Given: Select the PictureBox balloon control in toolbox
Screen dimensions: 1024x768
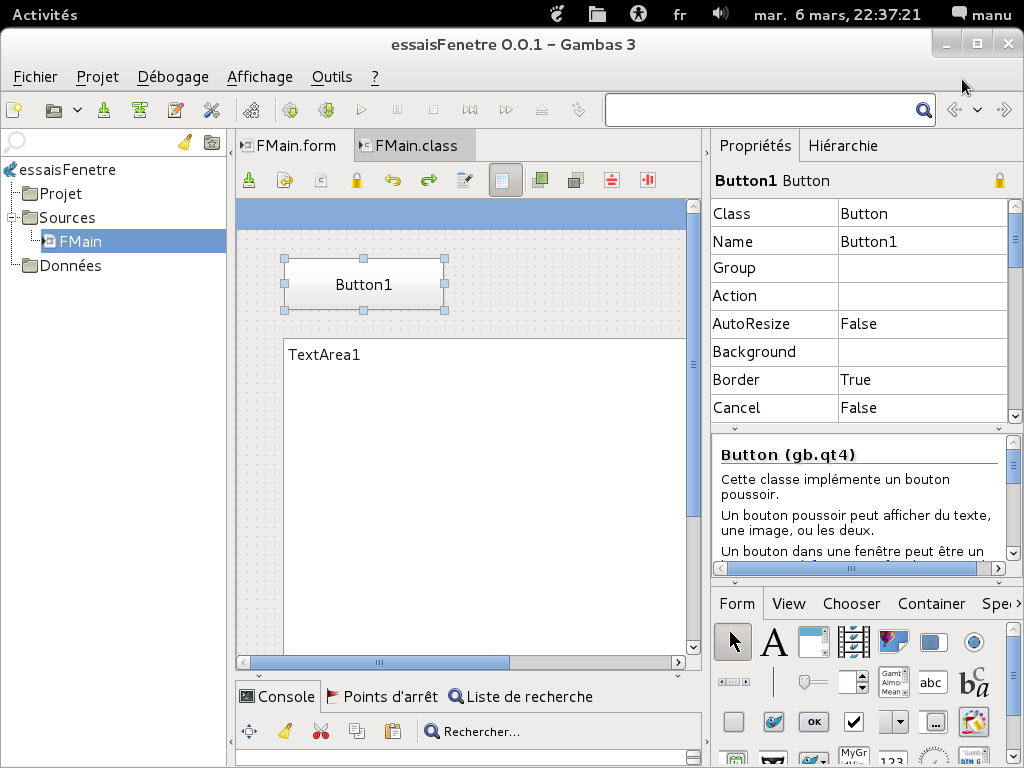Looking at the screenshot, I should (x=893, y=642).
